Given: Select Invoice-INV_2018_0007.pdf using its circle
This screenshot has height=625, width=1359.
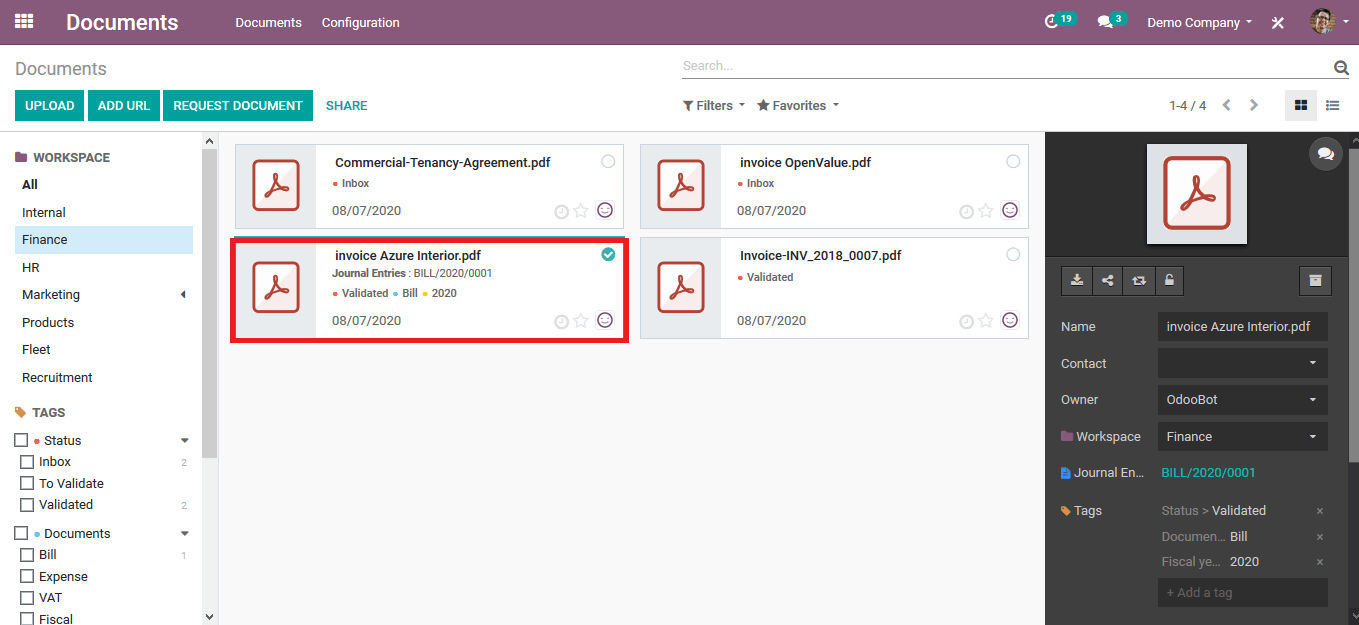Looking at the screenshot, I should [x=1013, y=255].
